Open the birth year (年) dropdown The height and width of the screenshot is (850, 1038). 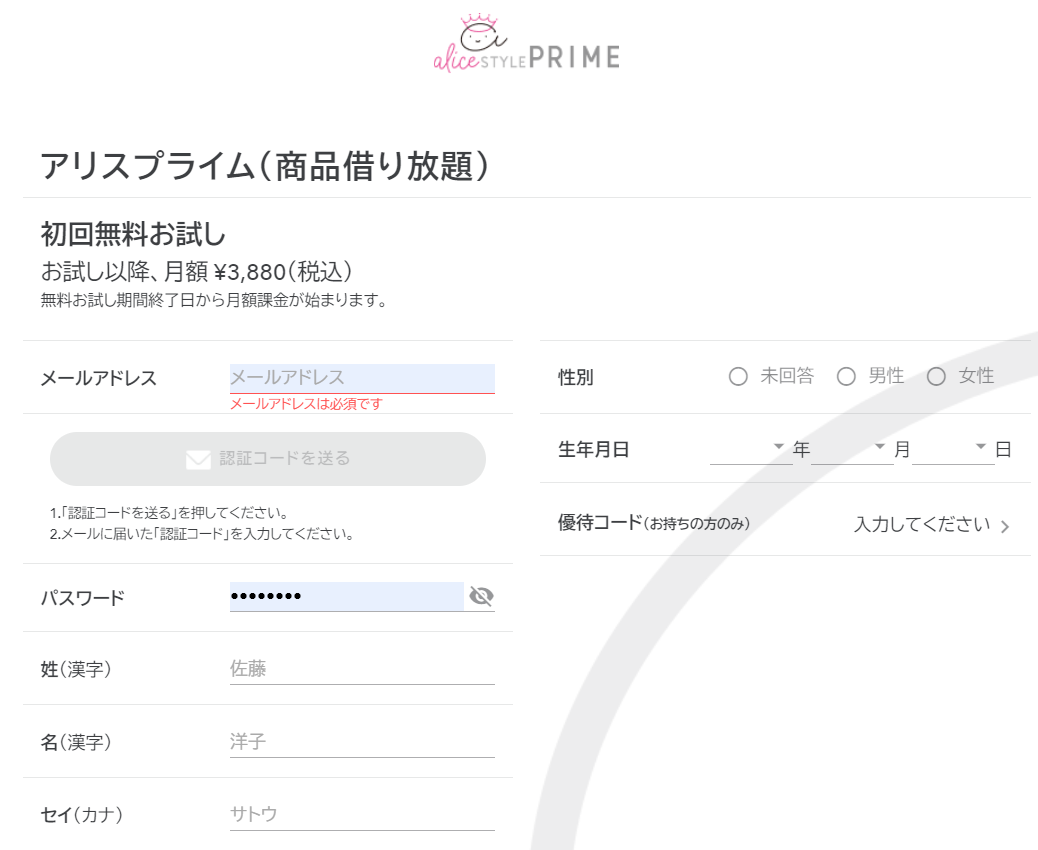coord(750,449)
